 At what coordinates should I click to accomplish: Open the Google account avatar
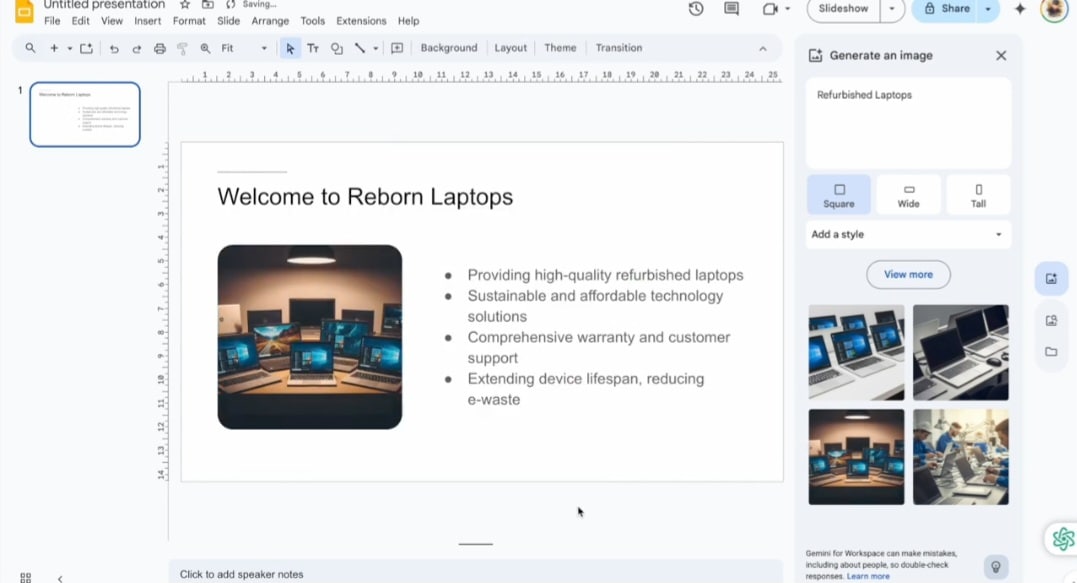click(1054, 10)
